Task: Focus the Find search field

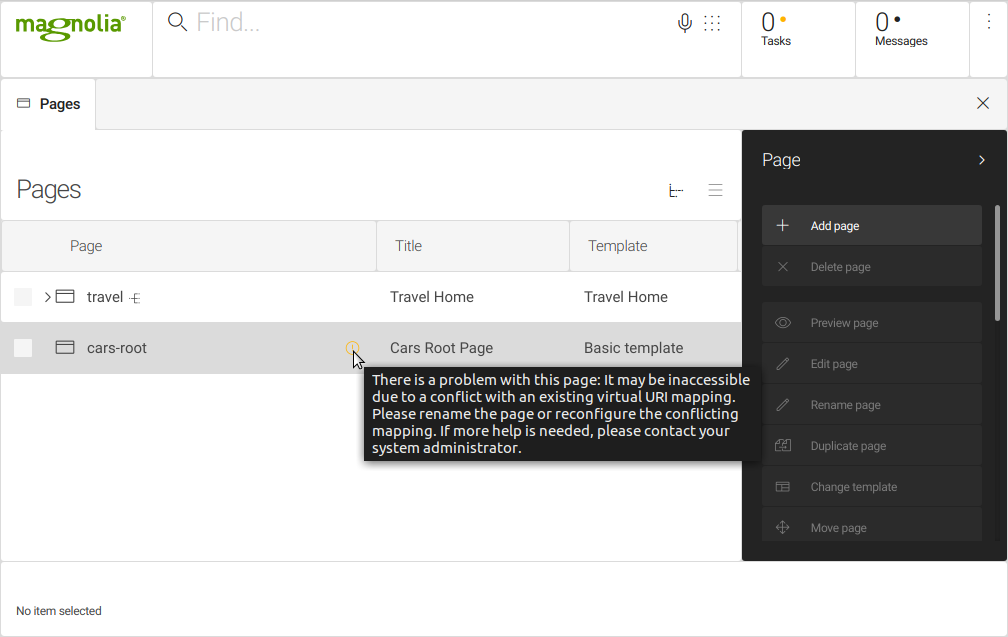Action: point(431,23)
